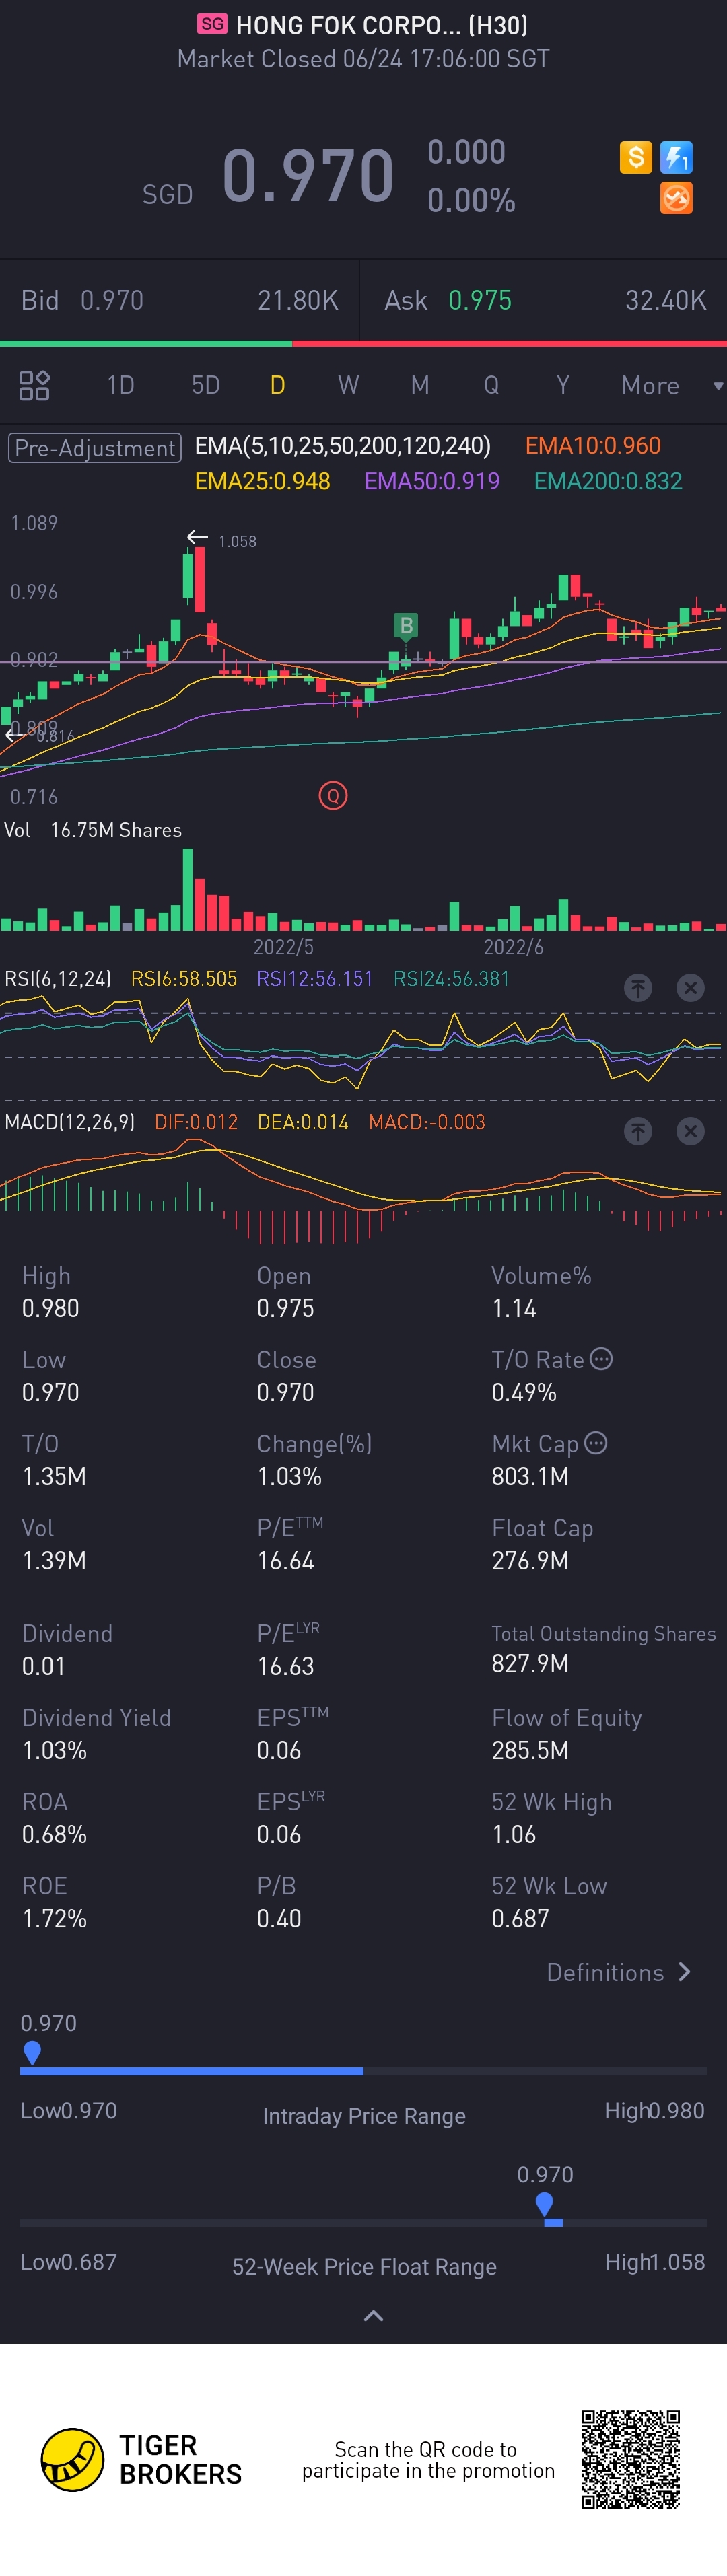Screen dimensions: 727x2576
Task: Tap the DEA:0.014 value
Action: [x=303, y=1122]
